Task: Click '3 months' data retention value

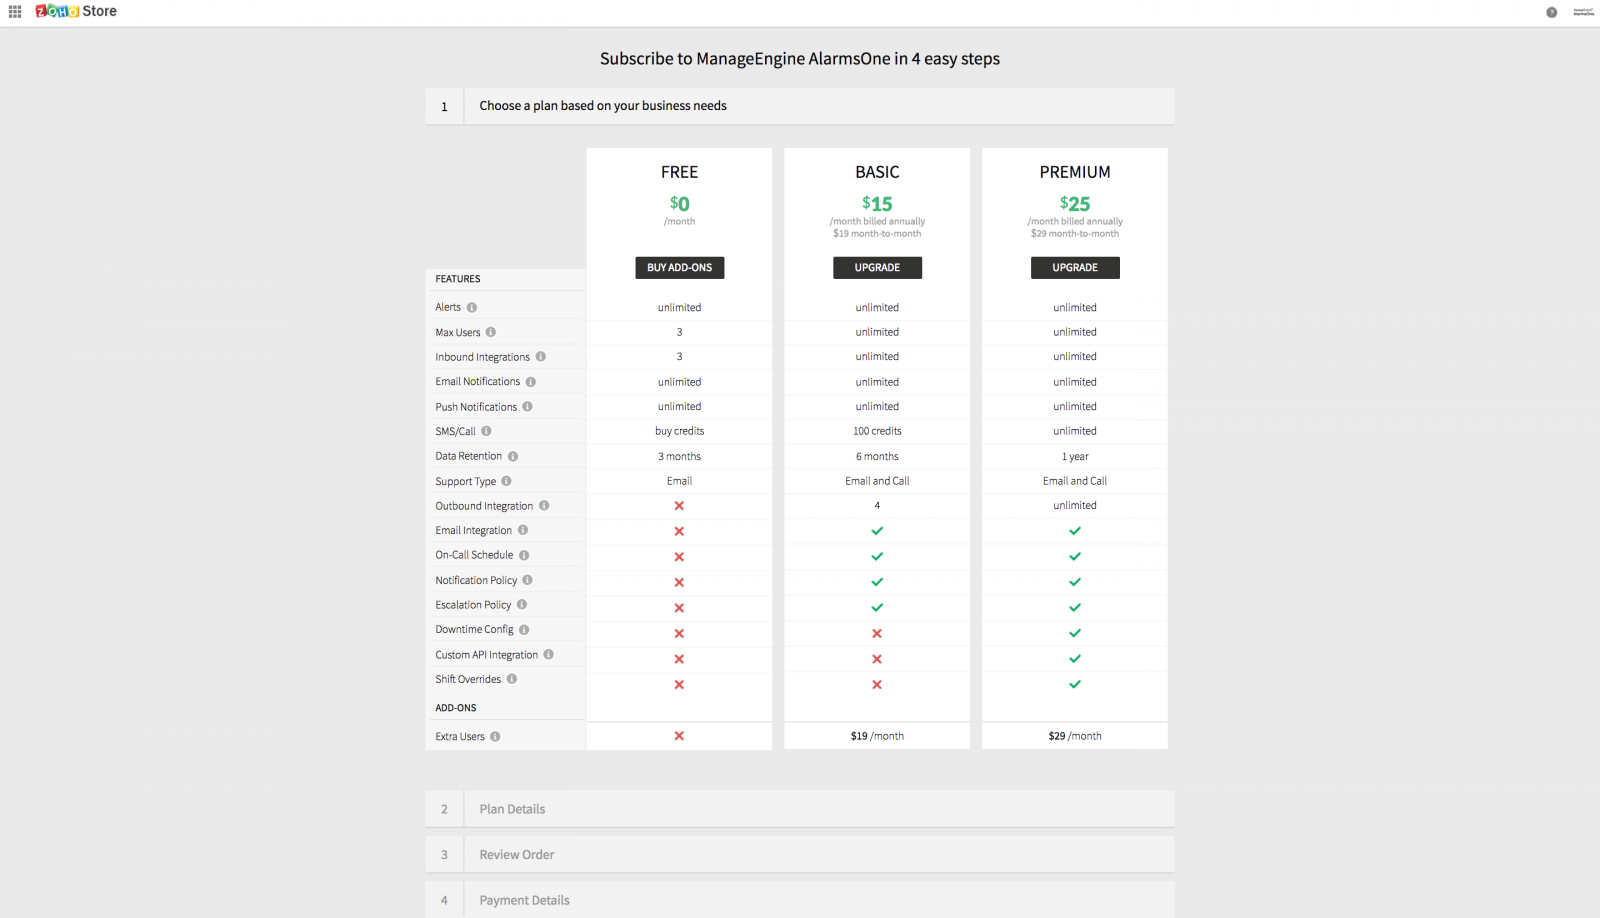Action: click(x=680, y=456)
